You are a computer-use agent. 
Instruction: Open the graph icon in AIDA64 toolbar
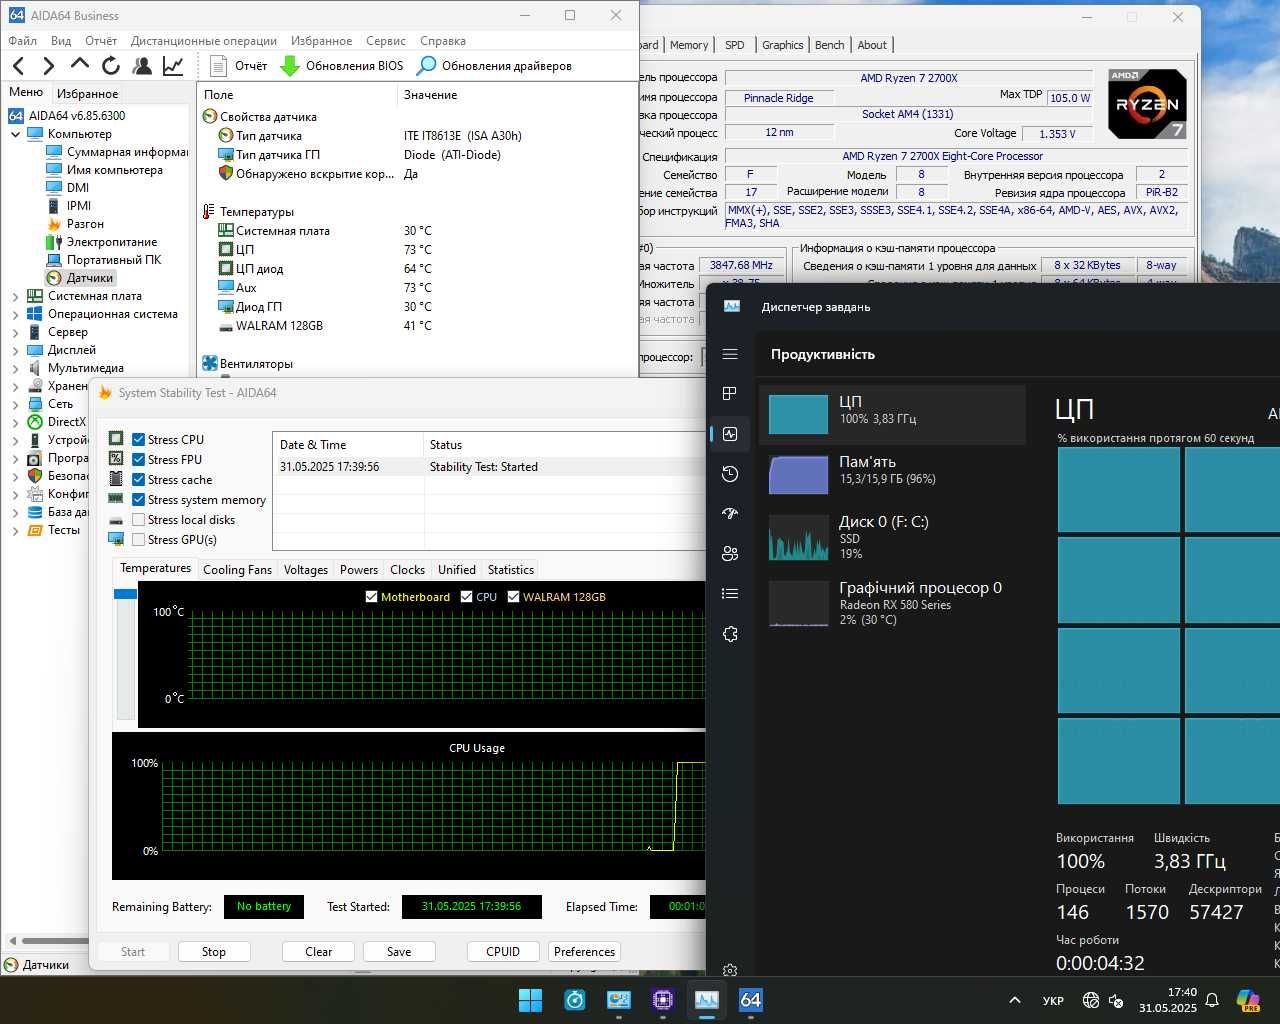click(x=173, y=66)
